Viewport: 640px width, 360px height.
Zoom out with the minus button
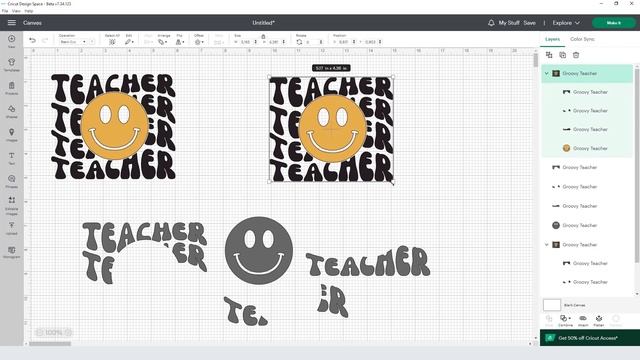40,333
